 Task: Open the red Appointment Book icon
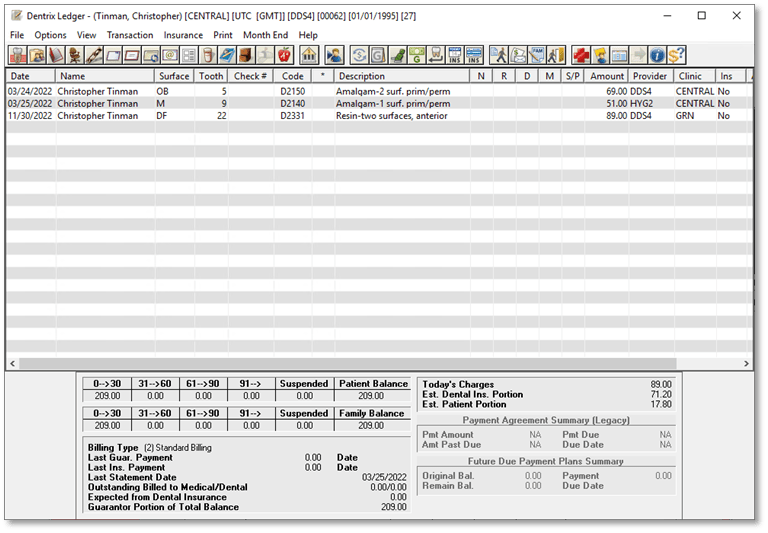click(56, 55)
